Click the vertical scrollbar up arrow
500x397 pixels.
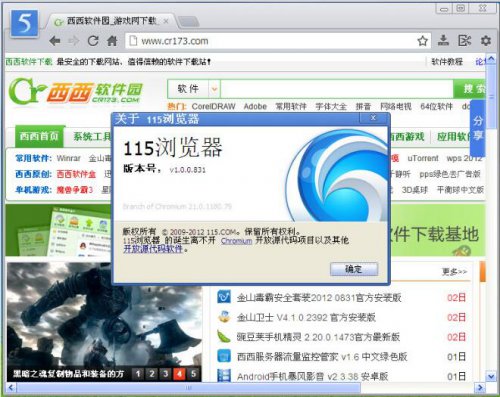click(491, 60)
